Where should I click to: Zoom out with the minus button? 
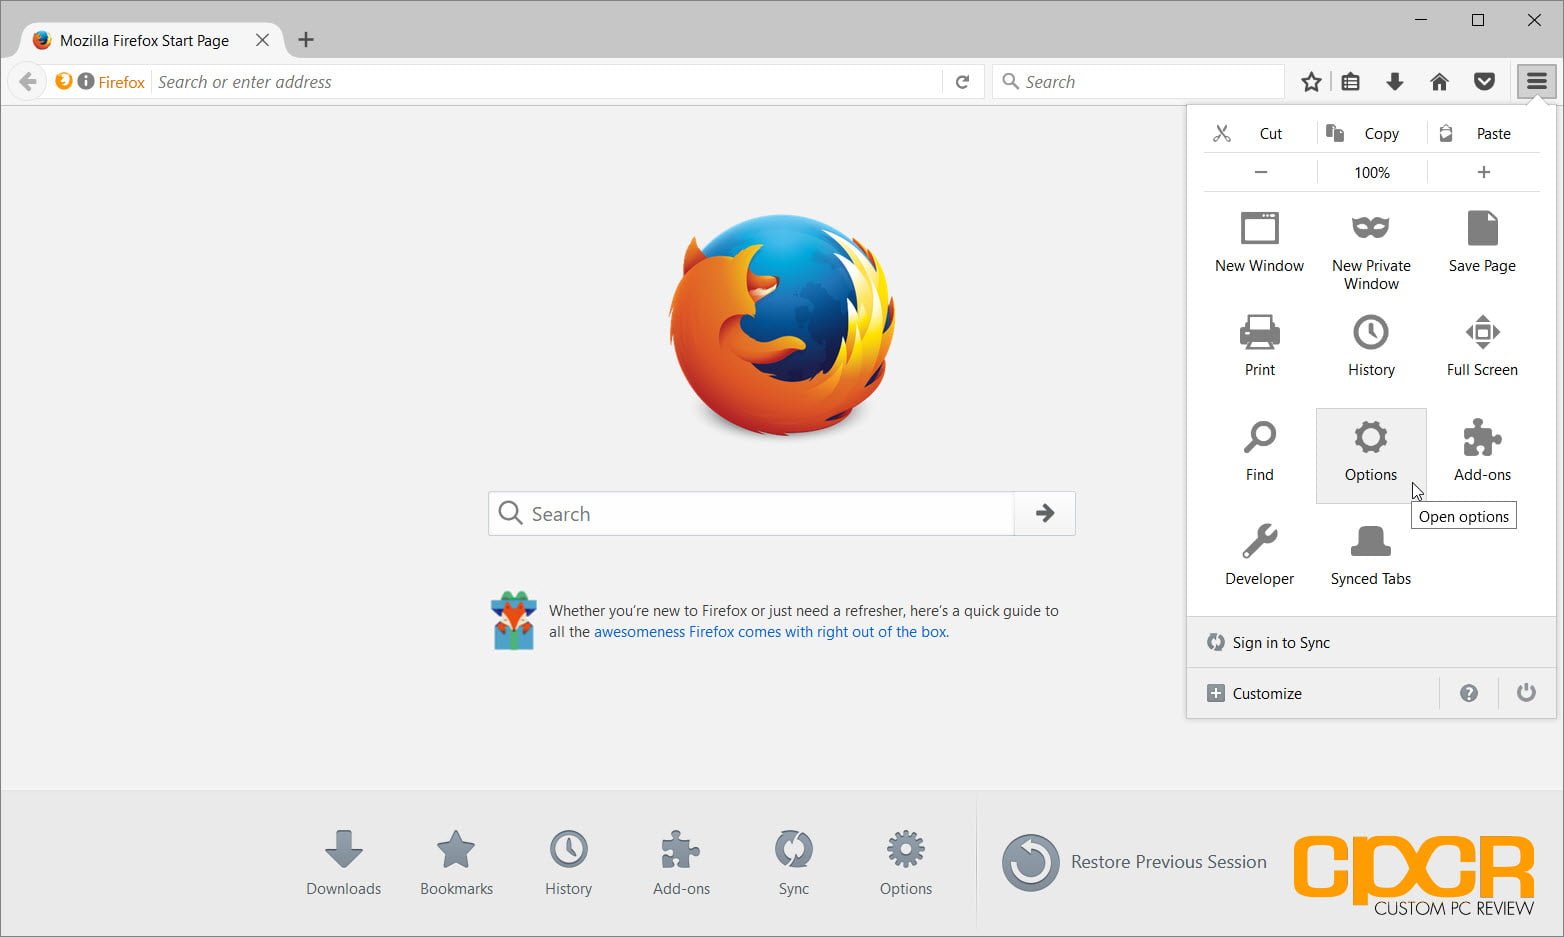coord(1261,172)
